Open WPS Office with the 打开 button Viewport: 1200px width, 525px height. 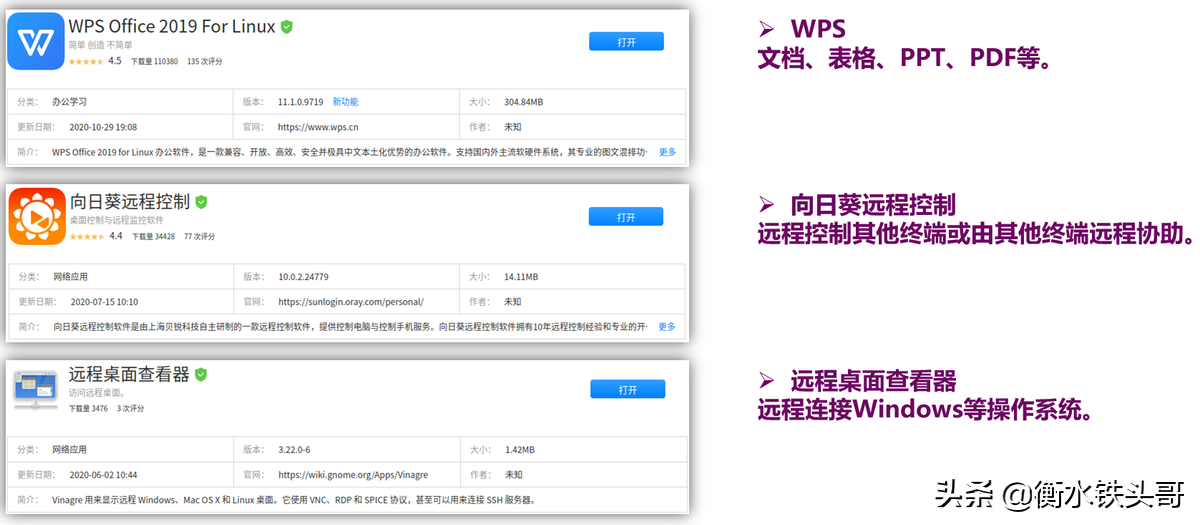[627, 42]
